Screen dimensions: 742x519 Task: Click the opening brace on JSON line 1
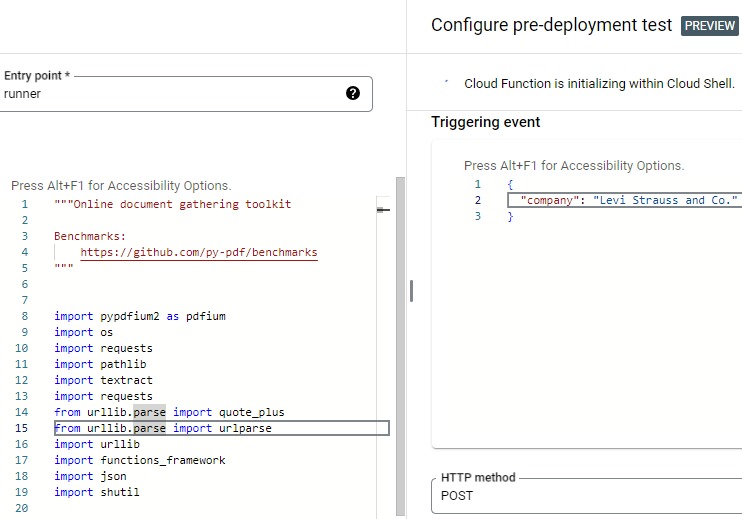(510, 184)
